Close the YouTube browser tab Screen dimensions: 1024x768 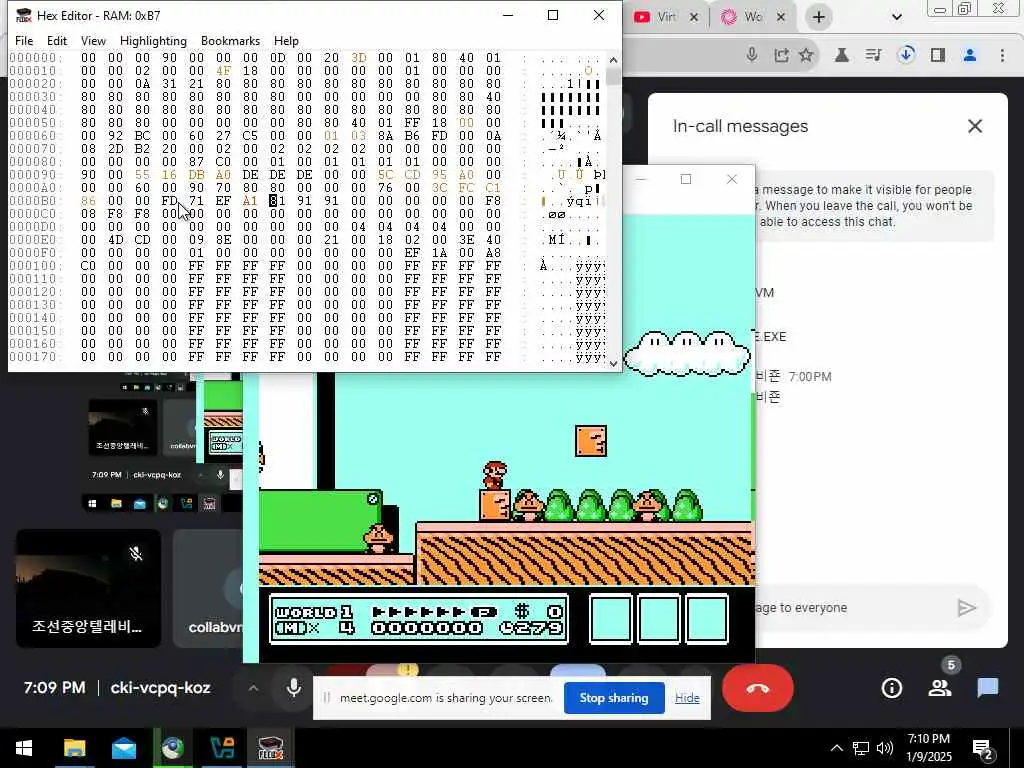[x=694, y=17]
